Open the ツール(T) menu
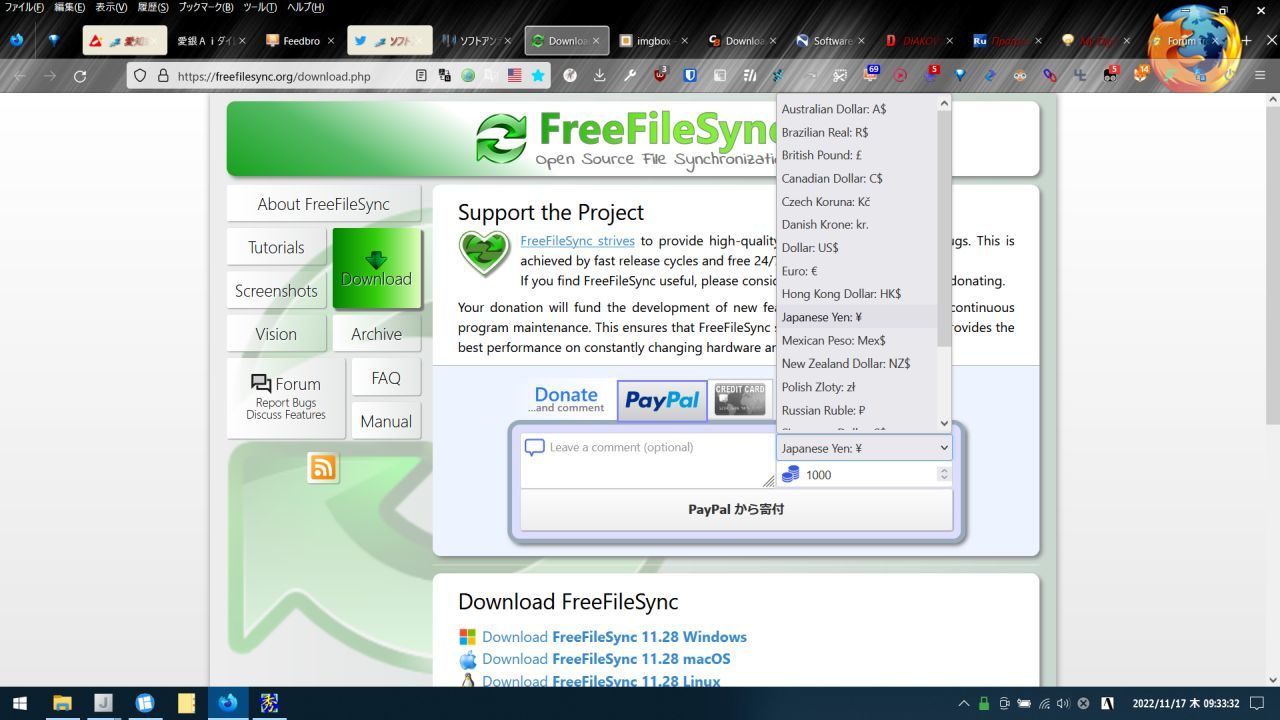Viewport: 1280px width, 720px height. 260,7
